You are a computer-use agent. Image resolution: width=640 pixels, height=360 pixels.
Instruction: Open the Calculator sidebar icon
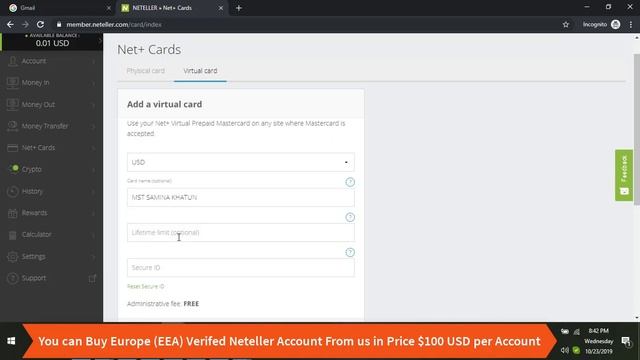pos(13,235)
